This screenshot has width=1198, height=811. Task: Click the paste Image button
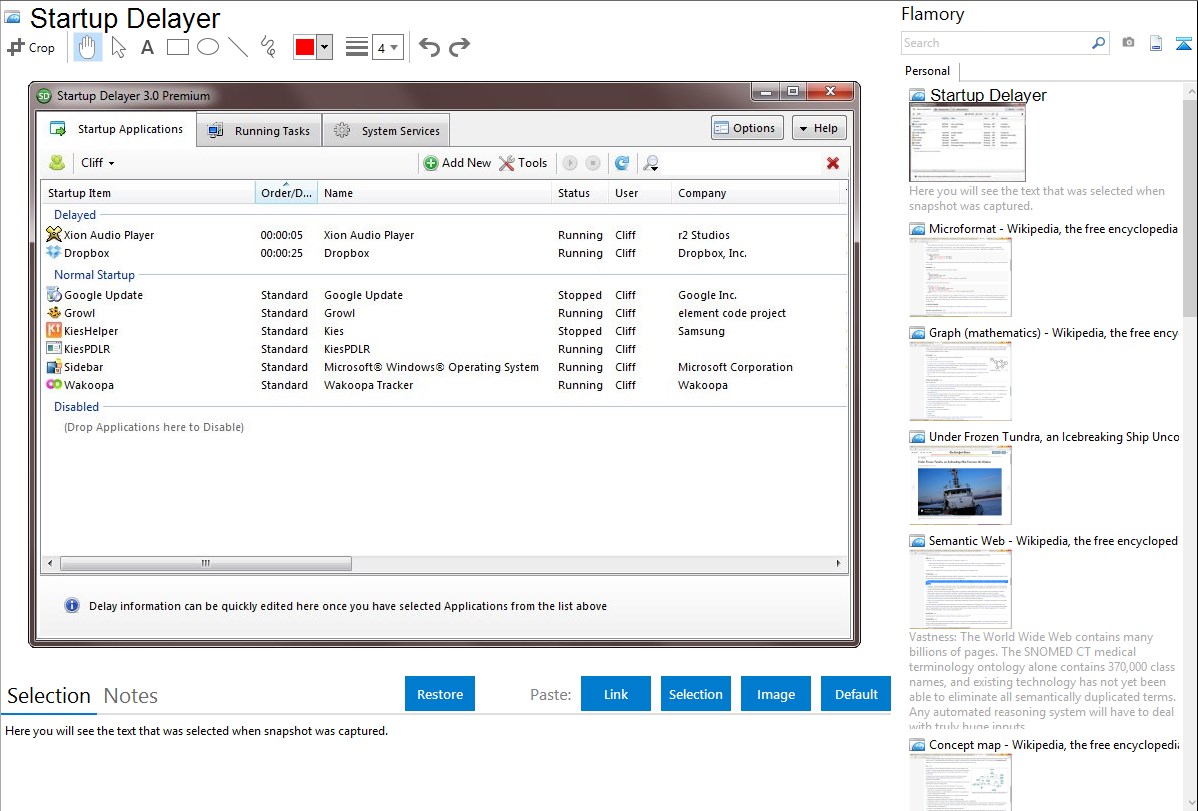[x=775, y=693]
